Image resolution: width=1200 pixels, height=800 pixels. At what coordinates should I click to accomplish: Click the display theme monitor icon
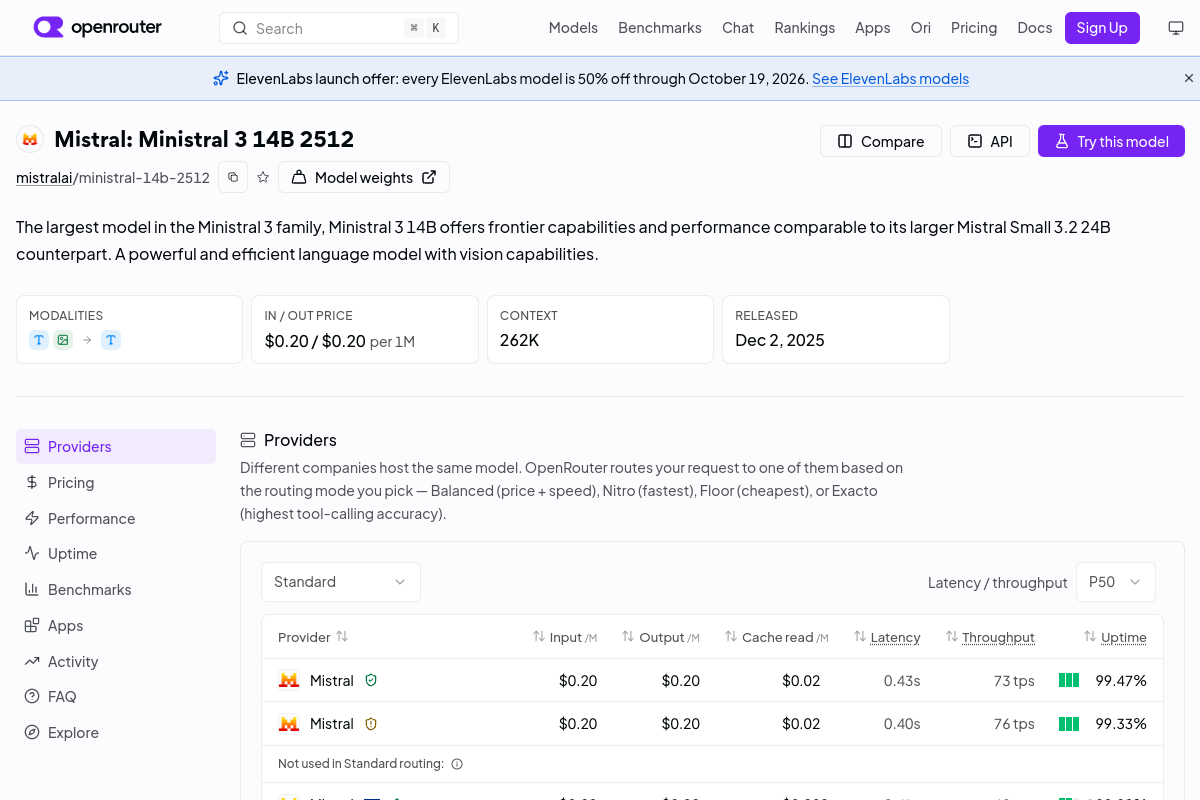[1176, 28]
